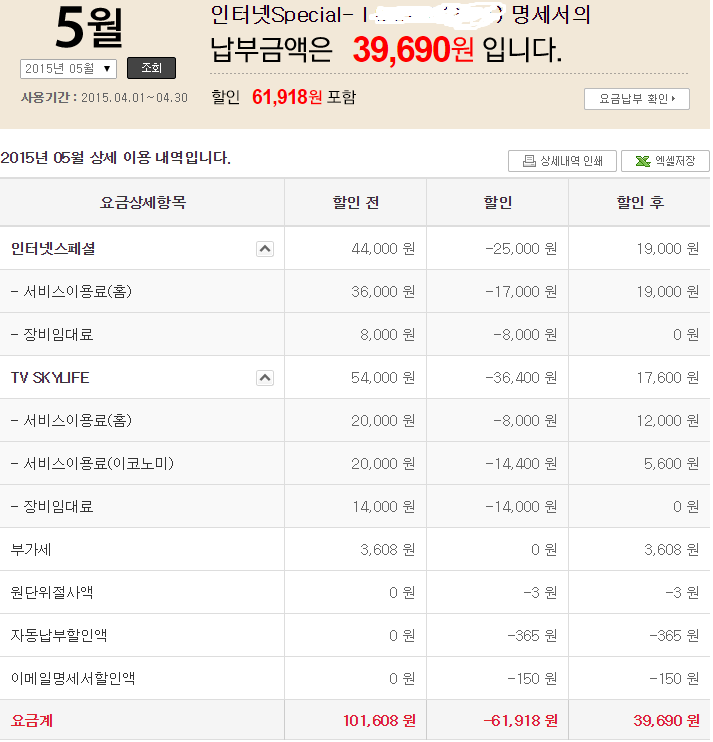
Task: Open the 2015년 05월 month dropdown
Action: coord(68,69)
